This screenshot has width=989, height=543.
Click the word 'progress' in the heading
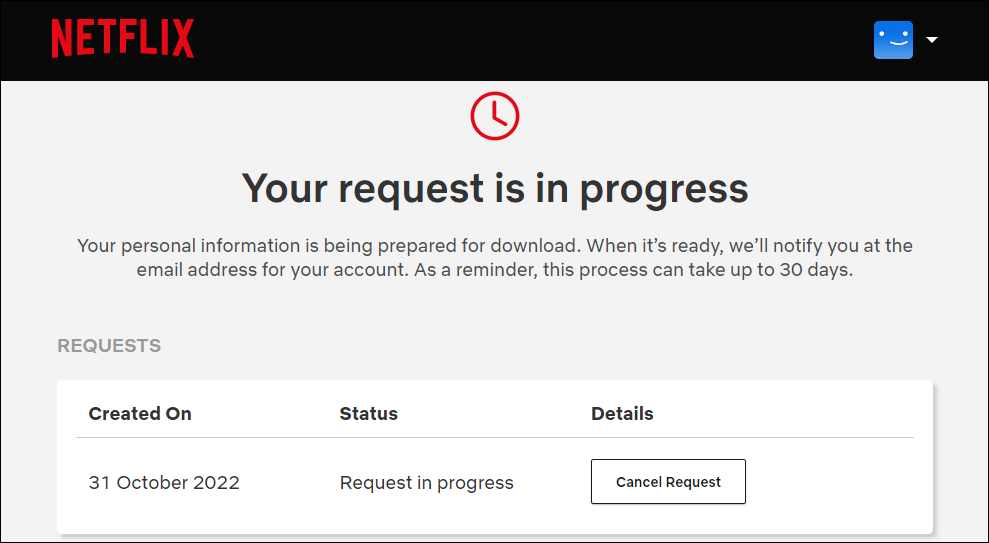click(664, 188)
